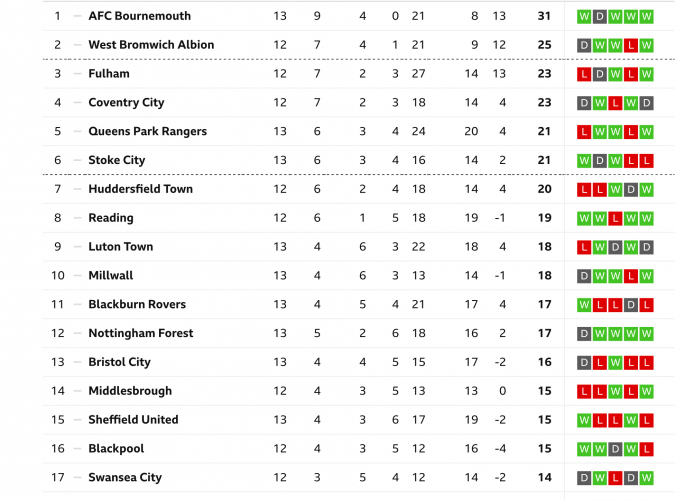676x500 pixels.
Task: Click the loss badge in Millwall's form
Action: 631,276
